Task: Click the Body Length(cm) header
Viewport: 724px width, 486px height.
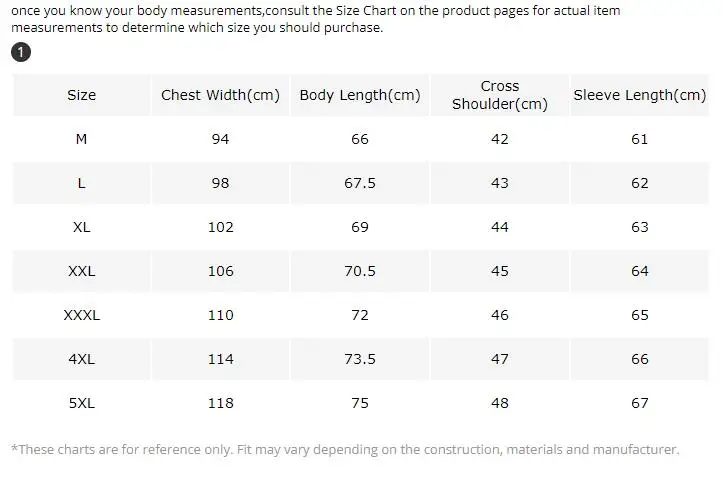Action: pyautogui.click(x=360, y=95)
